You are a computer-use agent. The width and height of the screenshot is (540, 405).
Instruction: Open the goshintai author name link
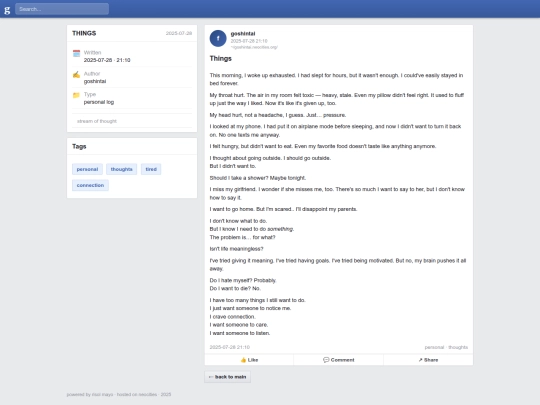[243, 33]
